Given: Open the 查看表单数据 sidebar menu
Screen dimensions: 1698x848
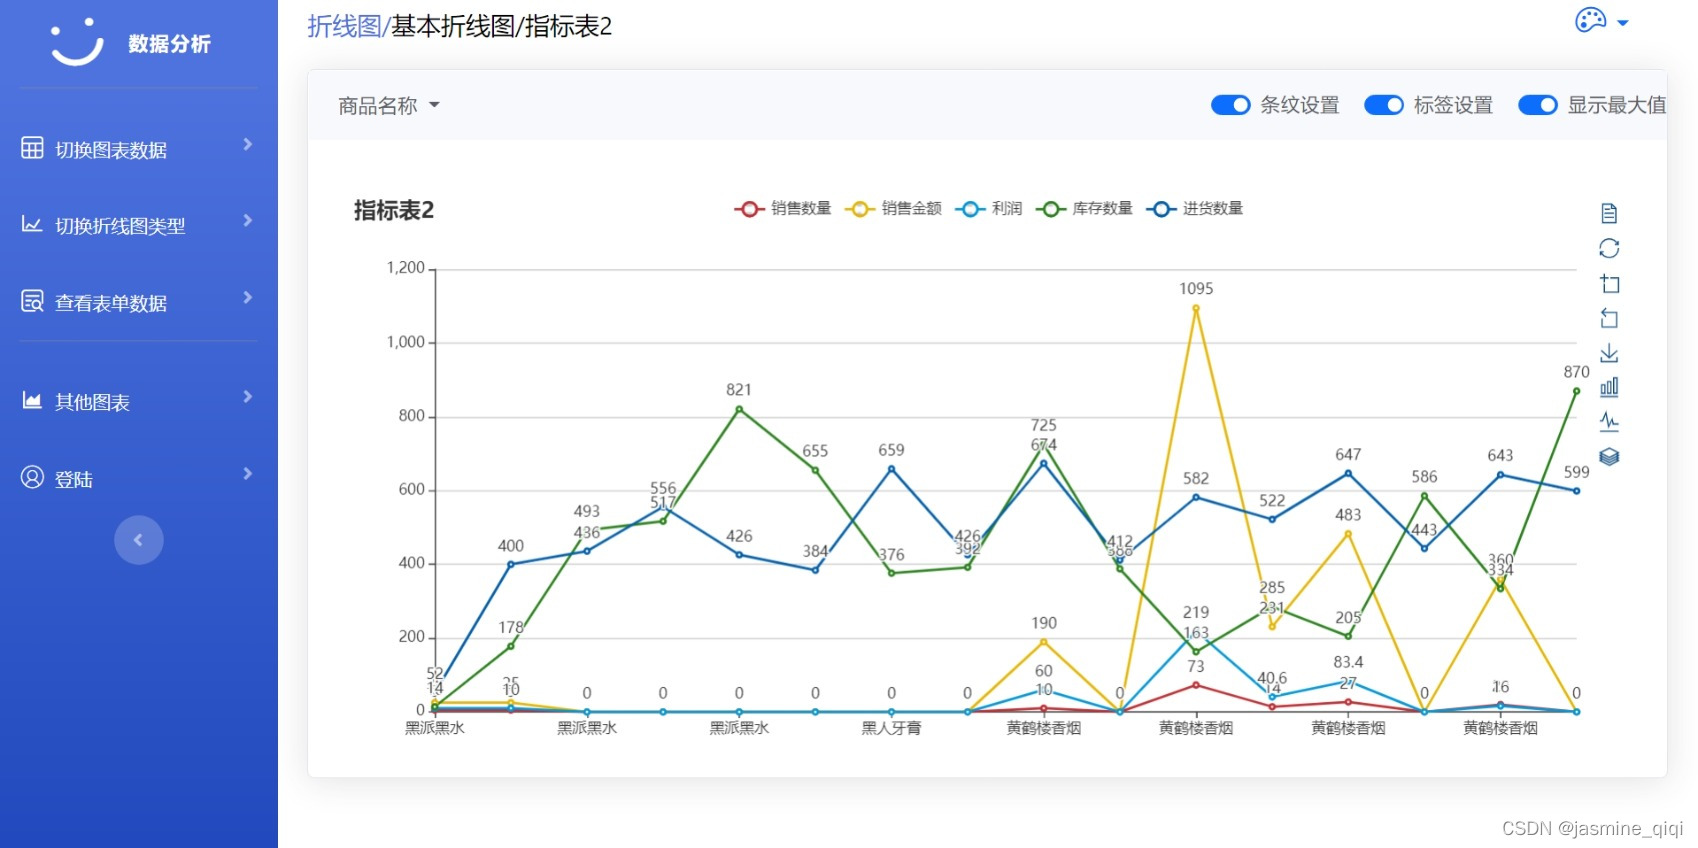Looking at the screenshot, I should [x=138, y=302].
